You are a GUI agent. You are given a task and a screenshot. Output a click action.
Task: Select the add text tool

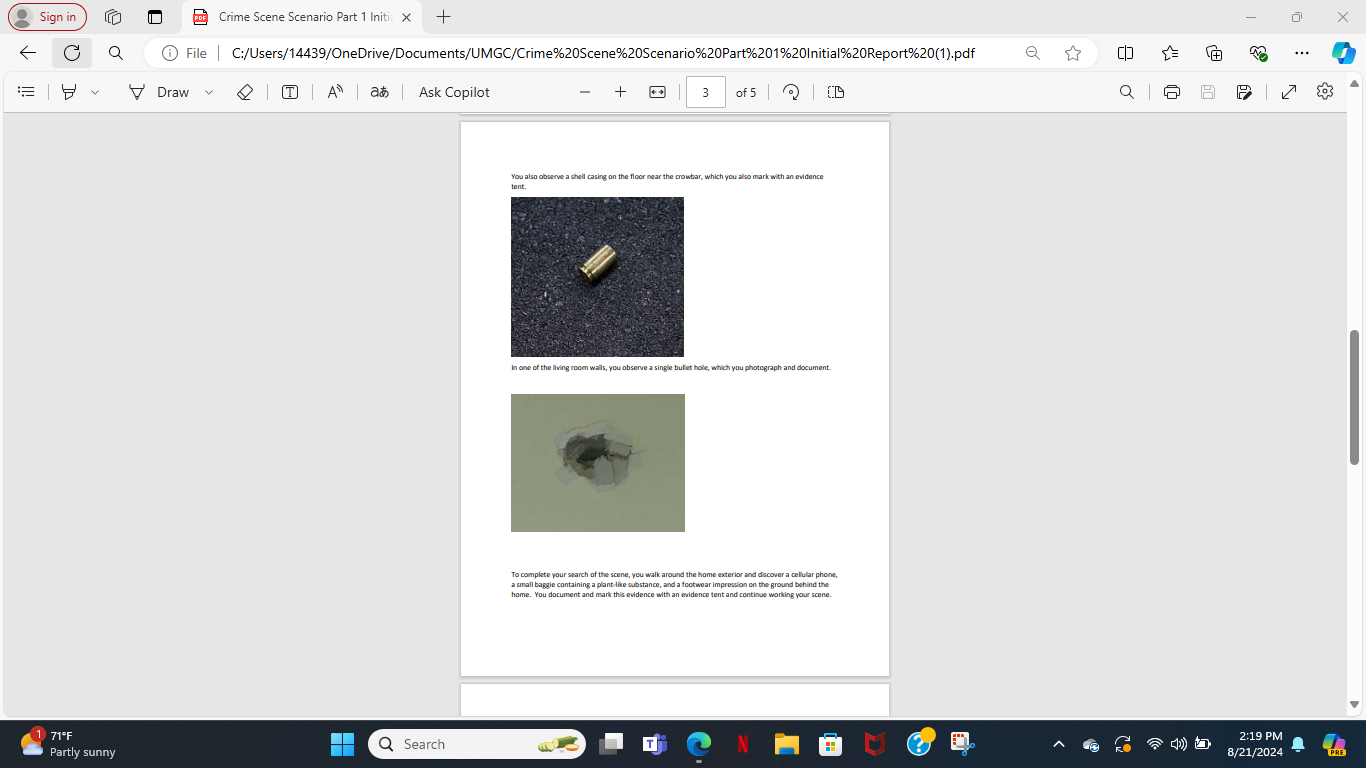289,91
